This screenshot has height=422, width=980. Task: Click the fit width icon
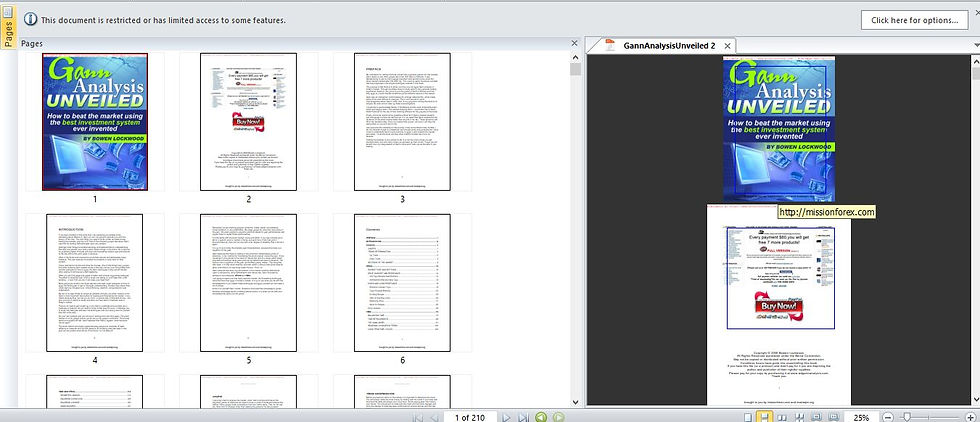point(833,417)
